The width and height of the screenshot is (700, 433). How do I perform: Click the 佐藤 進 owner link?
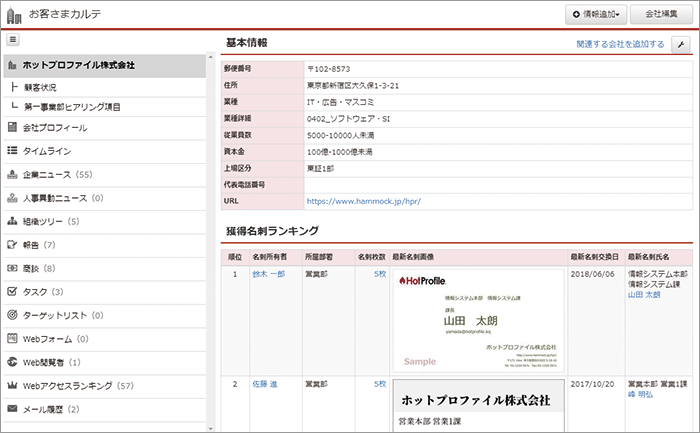tap(265, 384)
